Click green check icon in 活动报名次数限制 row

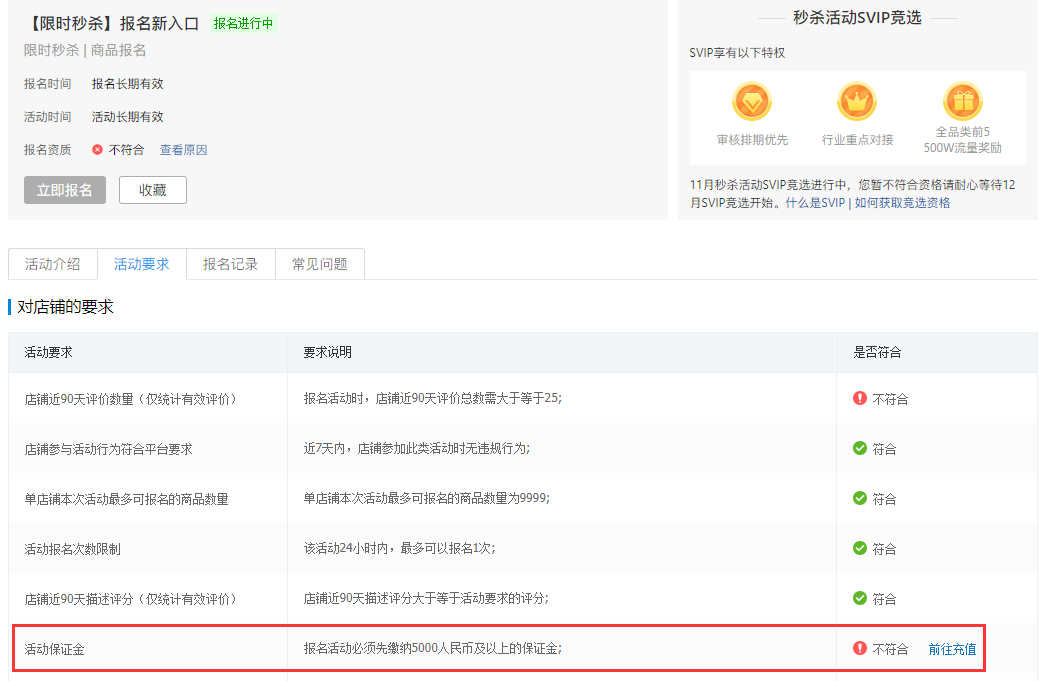(859, 548)
